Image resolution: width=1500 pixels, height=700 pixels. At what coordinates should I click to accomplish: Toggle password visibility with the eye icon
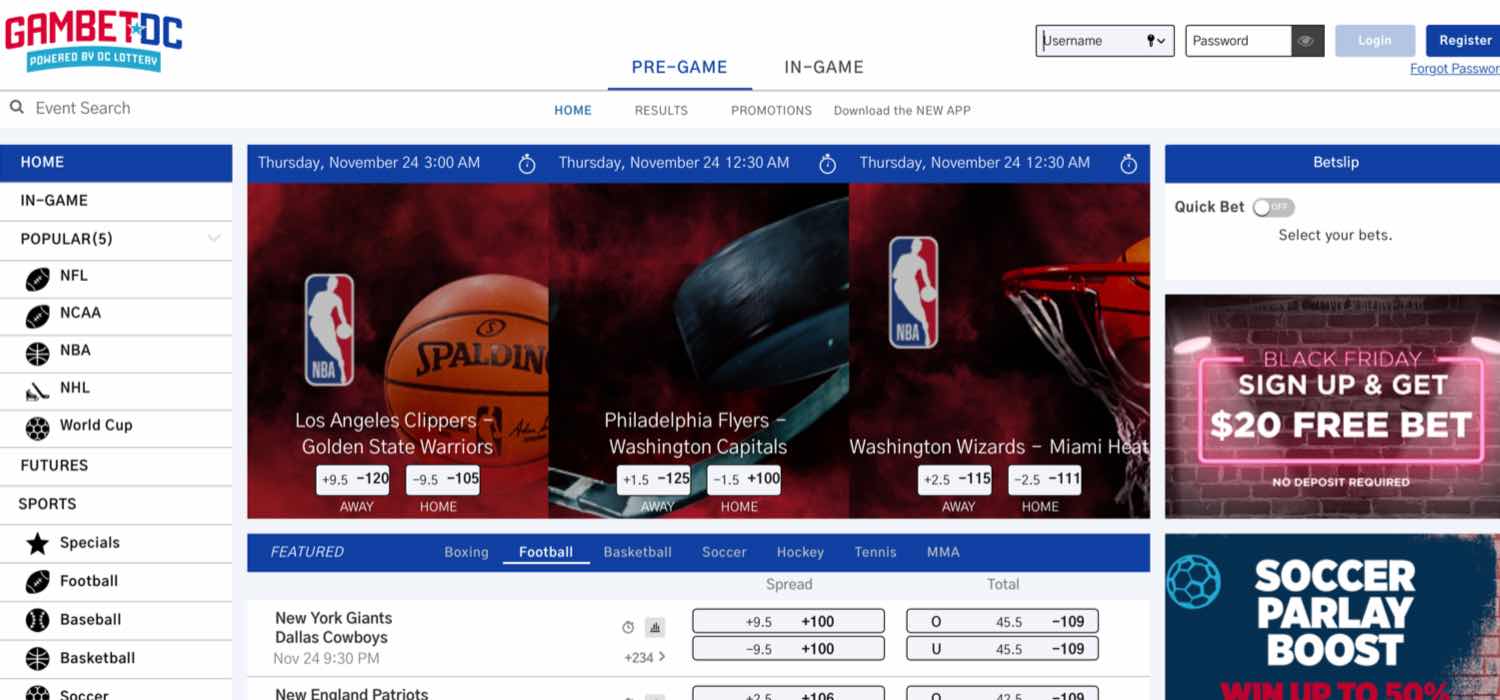click(1306, 41)
